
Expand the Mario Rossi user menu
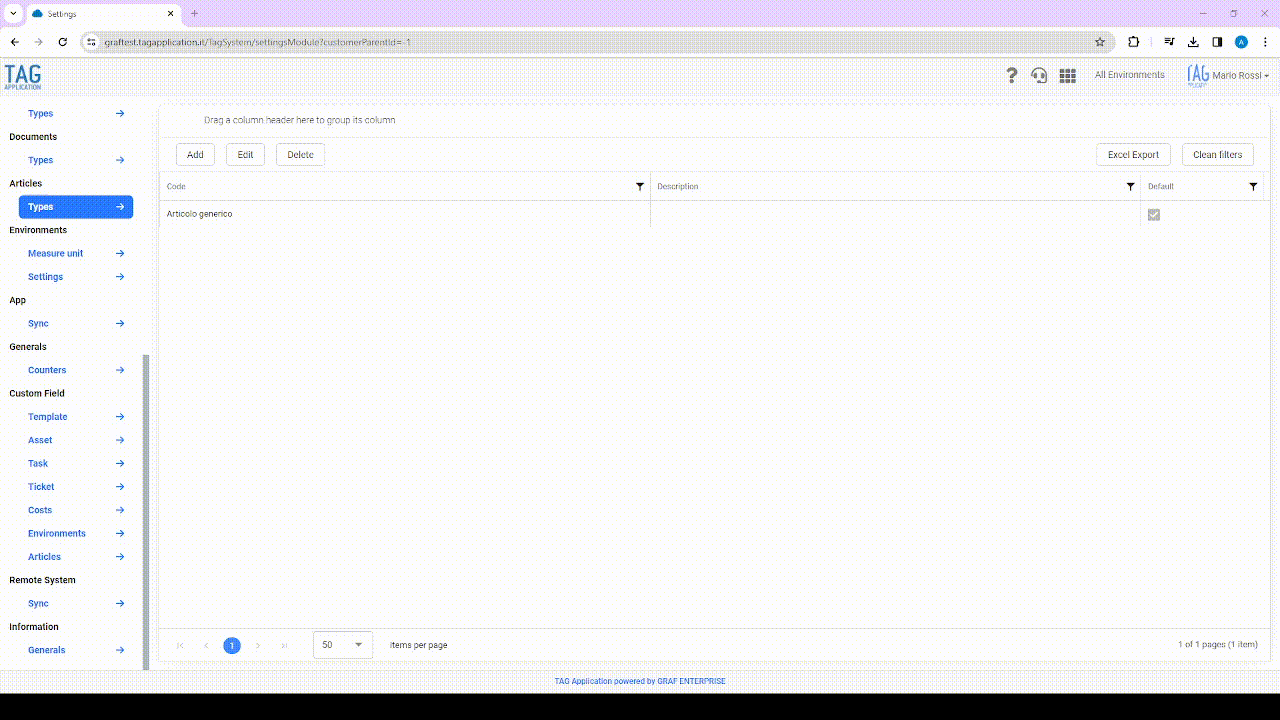(1228, 76)
